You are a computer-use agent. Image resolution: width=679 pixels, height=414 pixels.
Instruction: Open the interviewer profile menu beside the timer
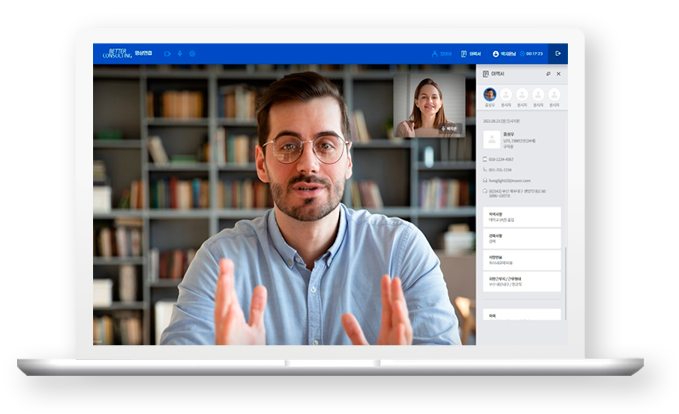point(504,54)
